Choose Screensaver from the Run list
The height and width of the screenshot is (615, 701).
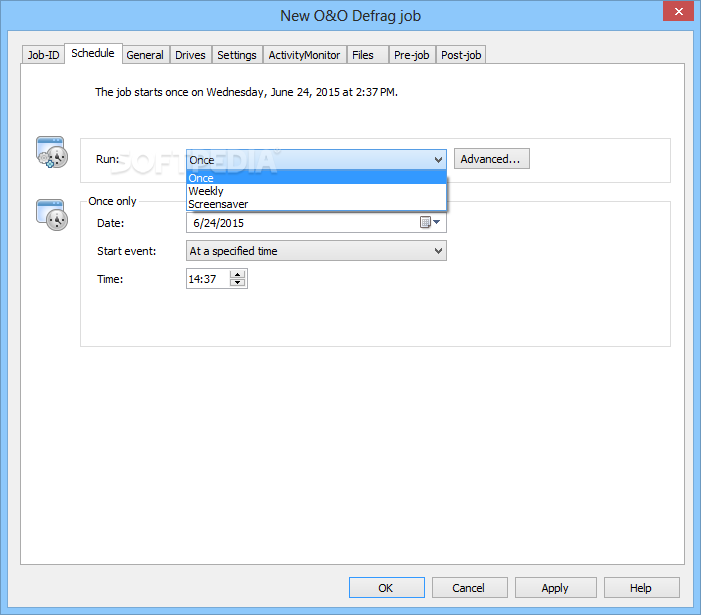click(x=317, y=204)
